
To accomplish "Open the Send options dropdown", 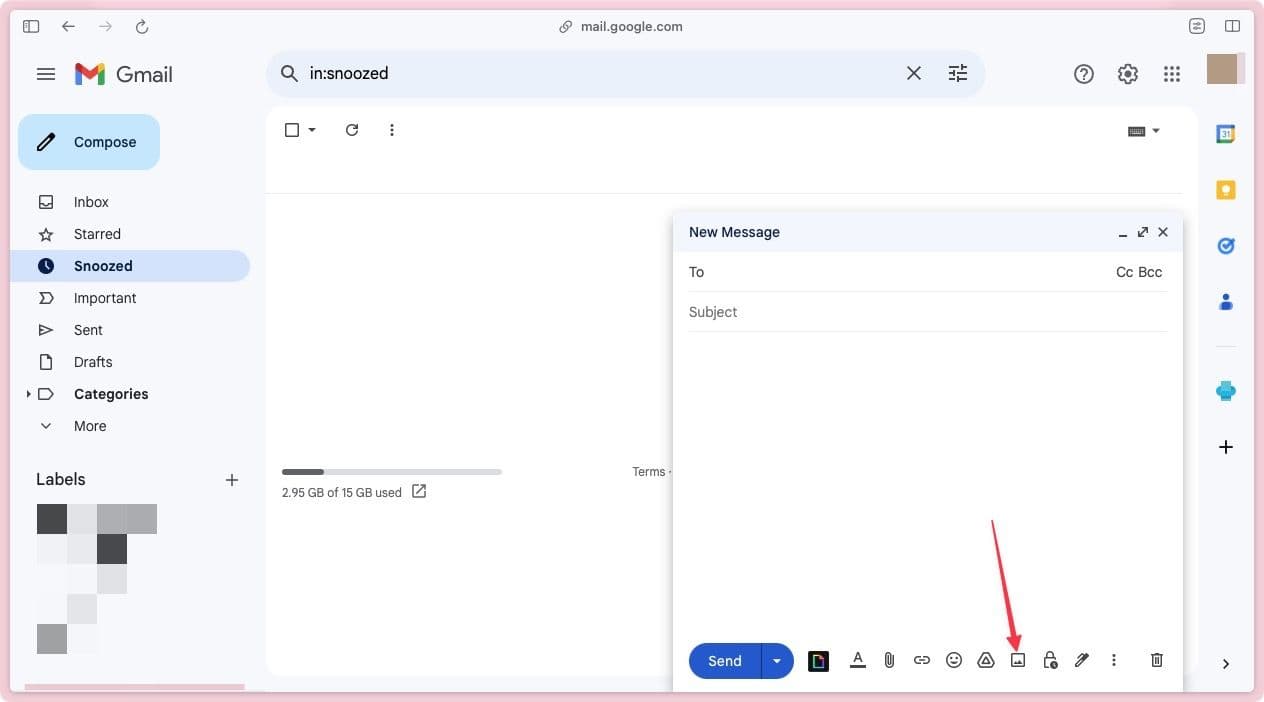I will (x=777, y=660).
